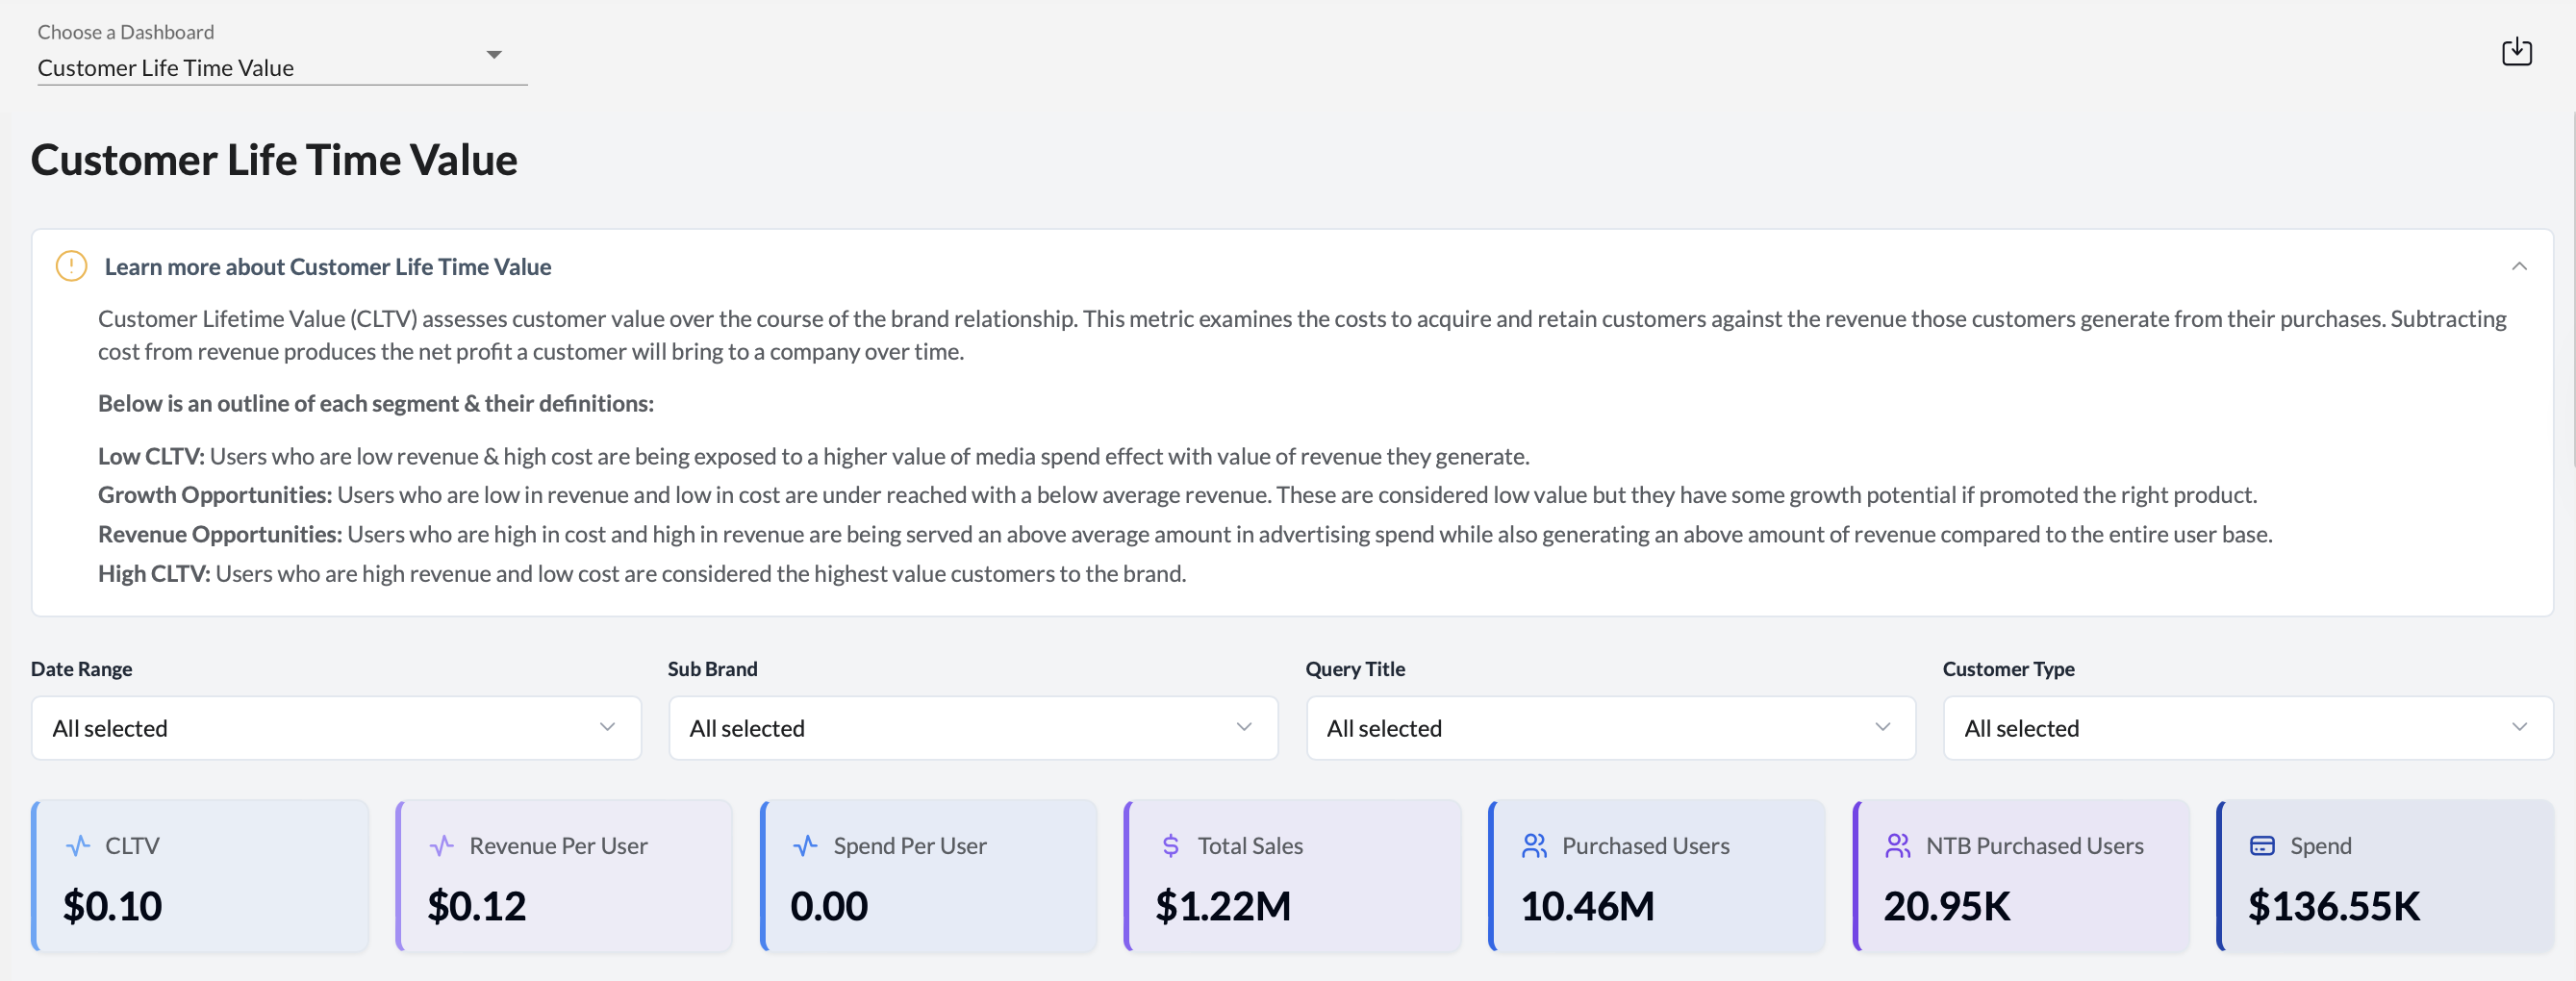2576x981 pixels.
Task: Click the $1.22M Total Sales value
Action: click(x=1223, y=906)
